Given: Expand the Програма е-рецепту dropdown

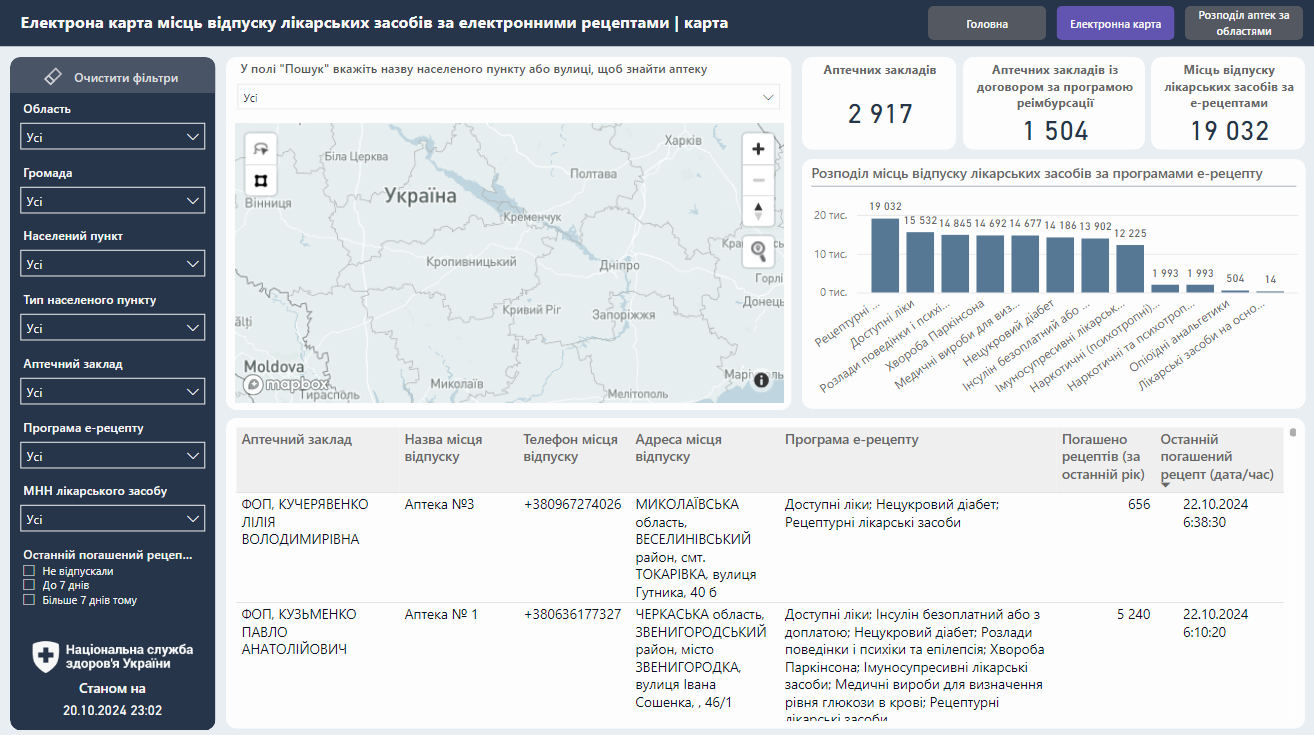Looking at the screenshot, I should click(112, 455).
